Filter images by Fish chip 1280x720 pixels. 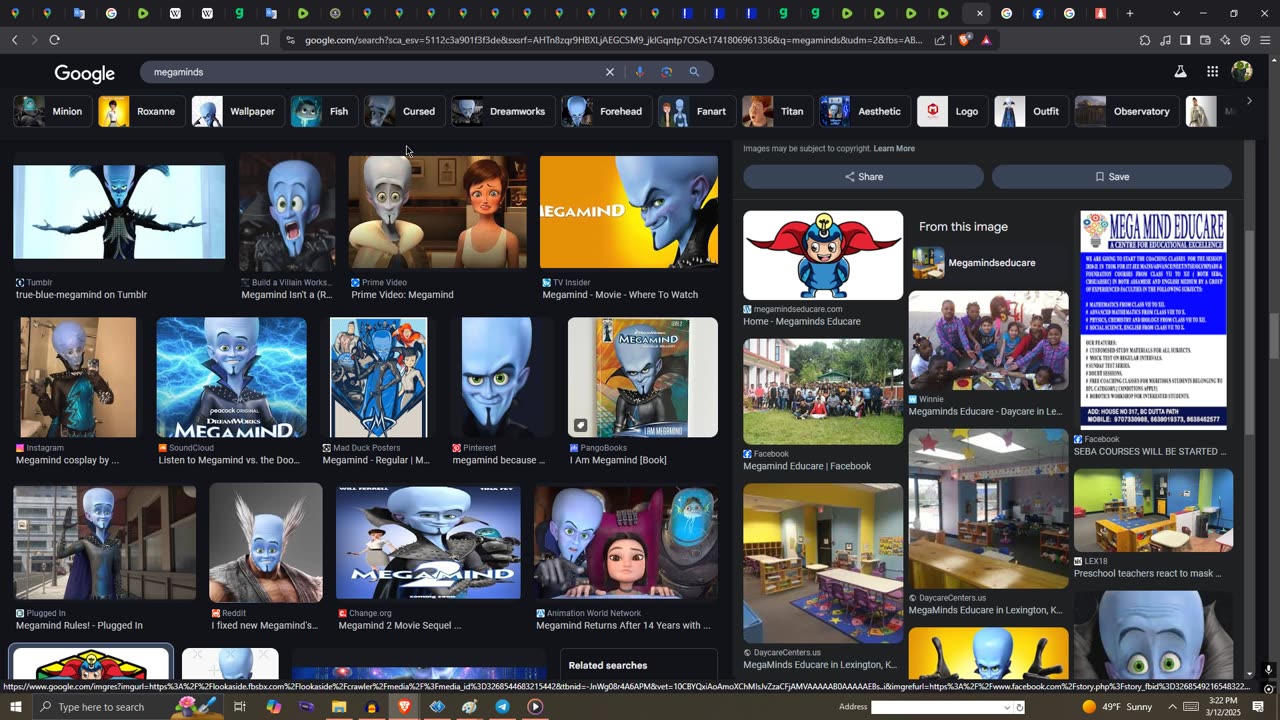(x=322, y=111)
